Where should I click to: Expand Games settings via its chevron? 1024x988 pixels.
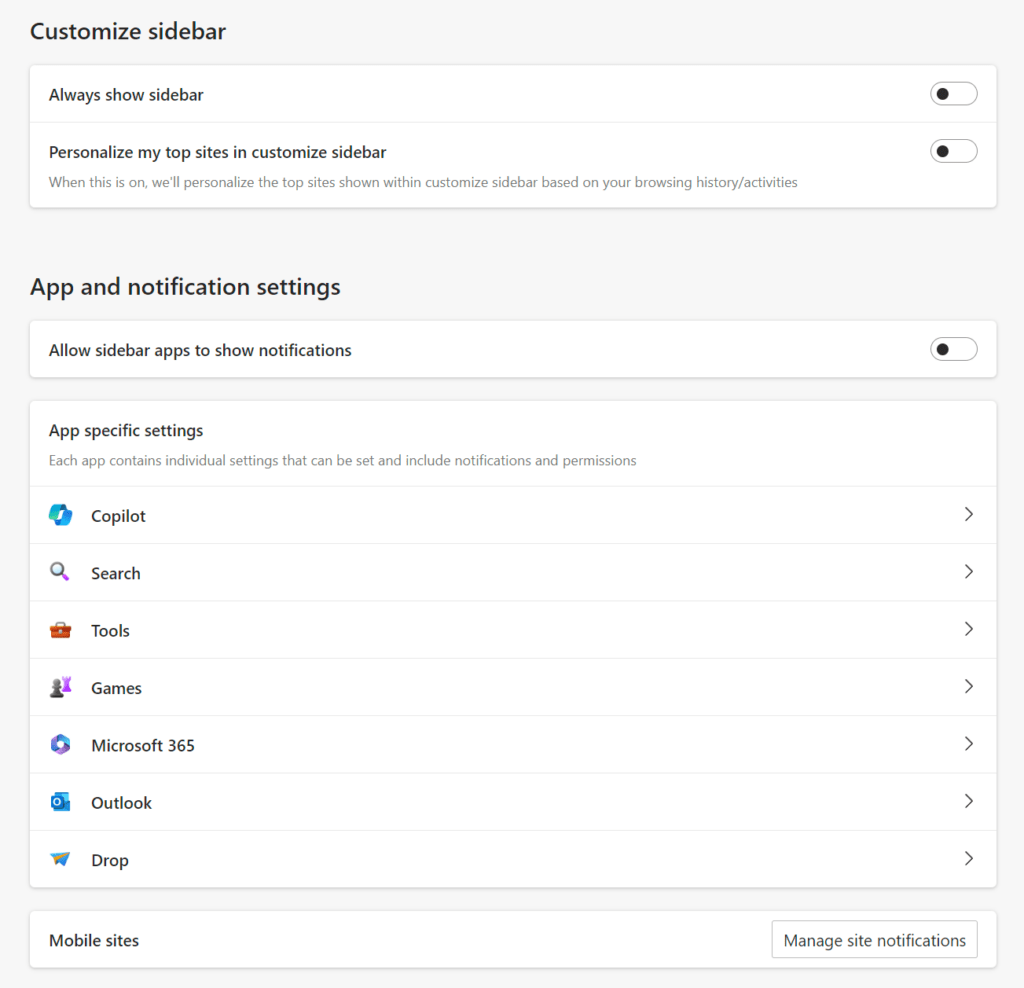coord(968,687)
